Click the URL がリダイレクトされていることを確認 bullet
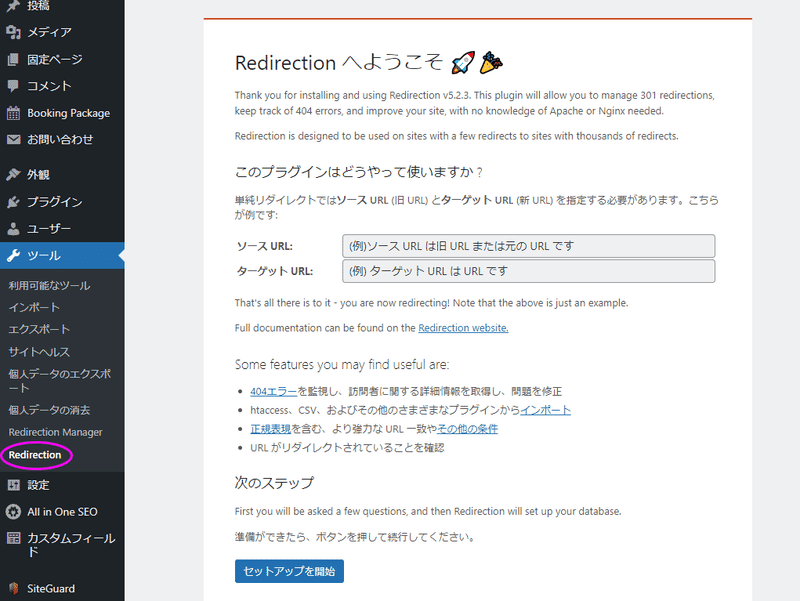The image size is (800, 601). pyautogui.click(x=347, y=448)
